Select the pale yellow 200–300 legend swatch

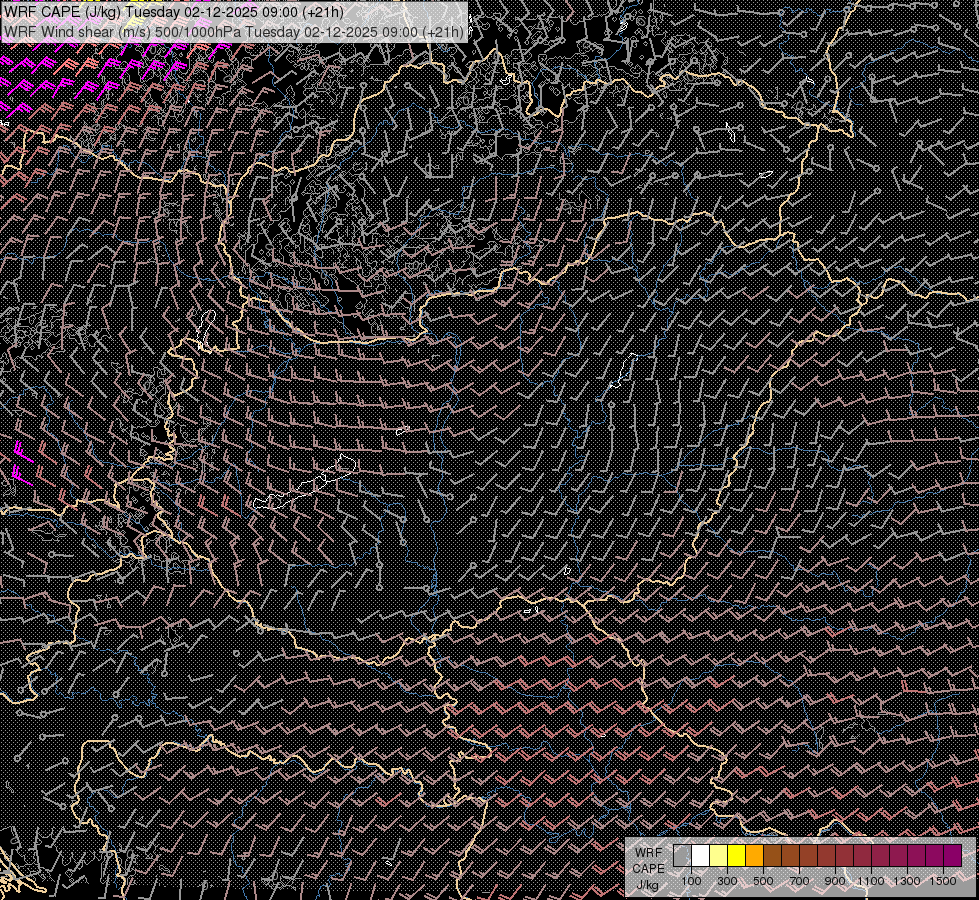click(719, 855)
